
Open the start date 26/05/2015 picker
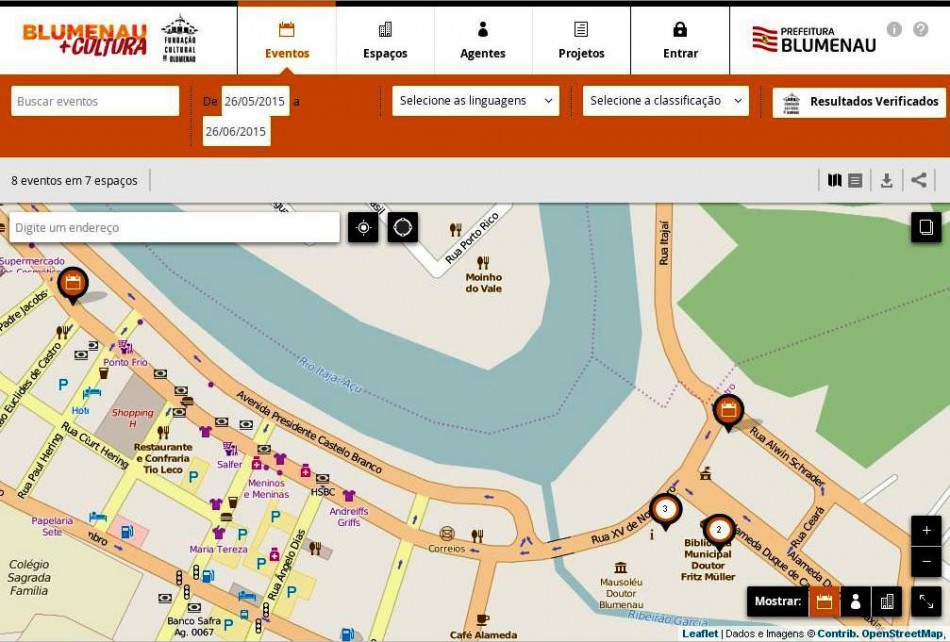[255, 101]
